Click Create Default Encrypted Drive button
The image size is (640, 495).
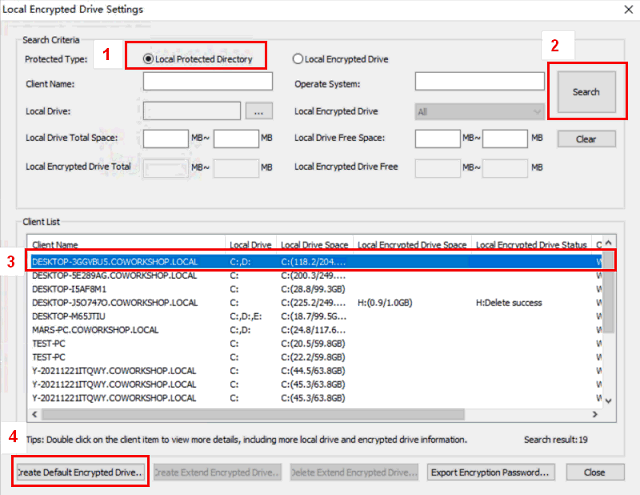click(x=80, y=471)
